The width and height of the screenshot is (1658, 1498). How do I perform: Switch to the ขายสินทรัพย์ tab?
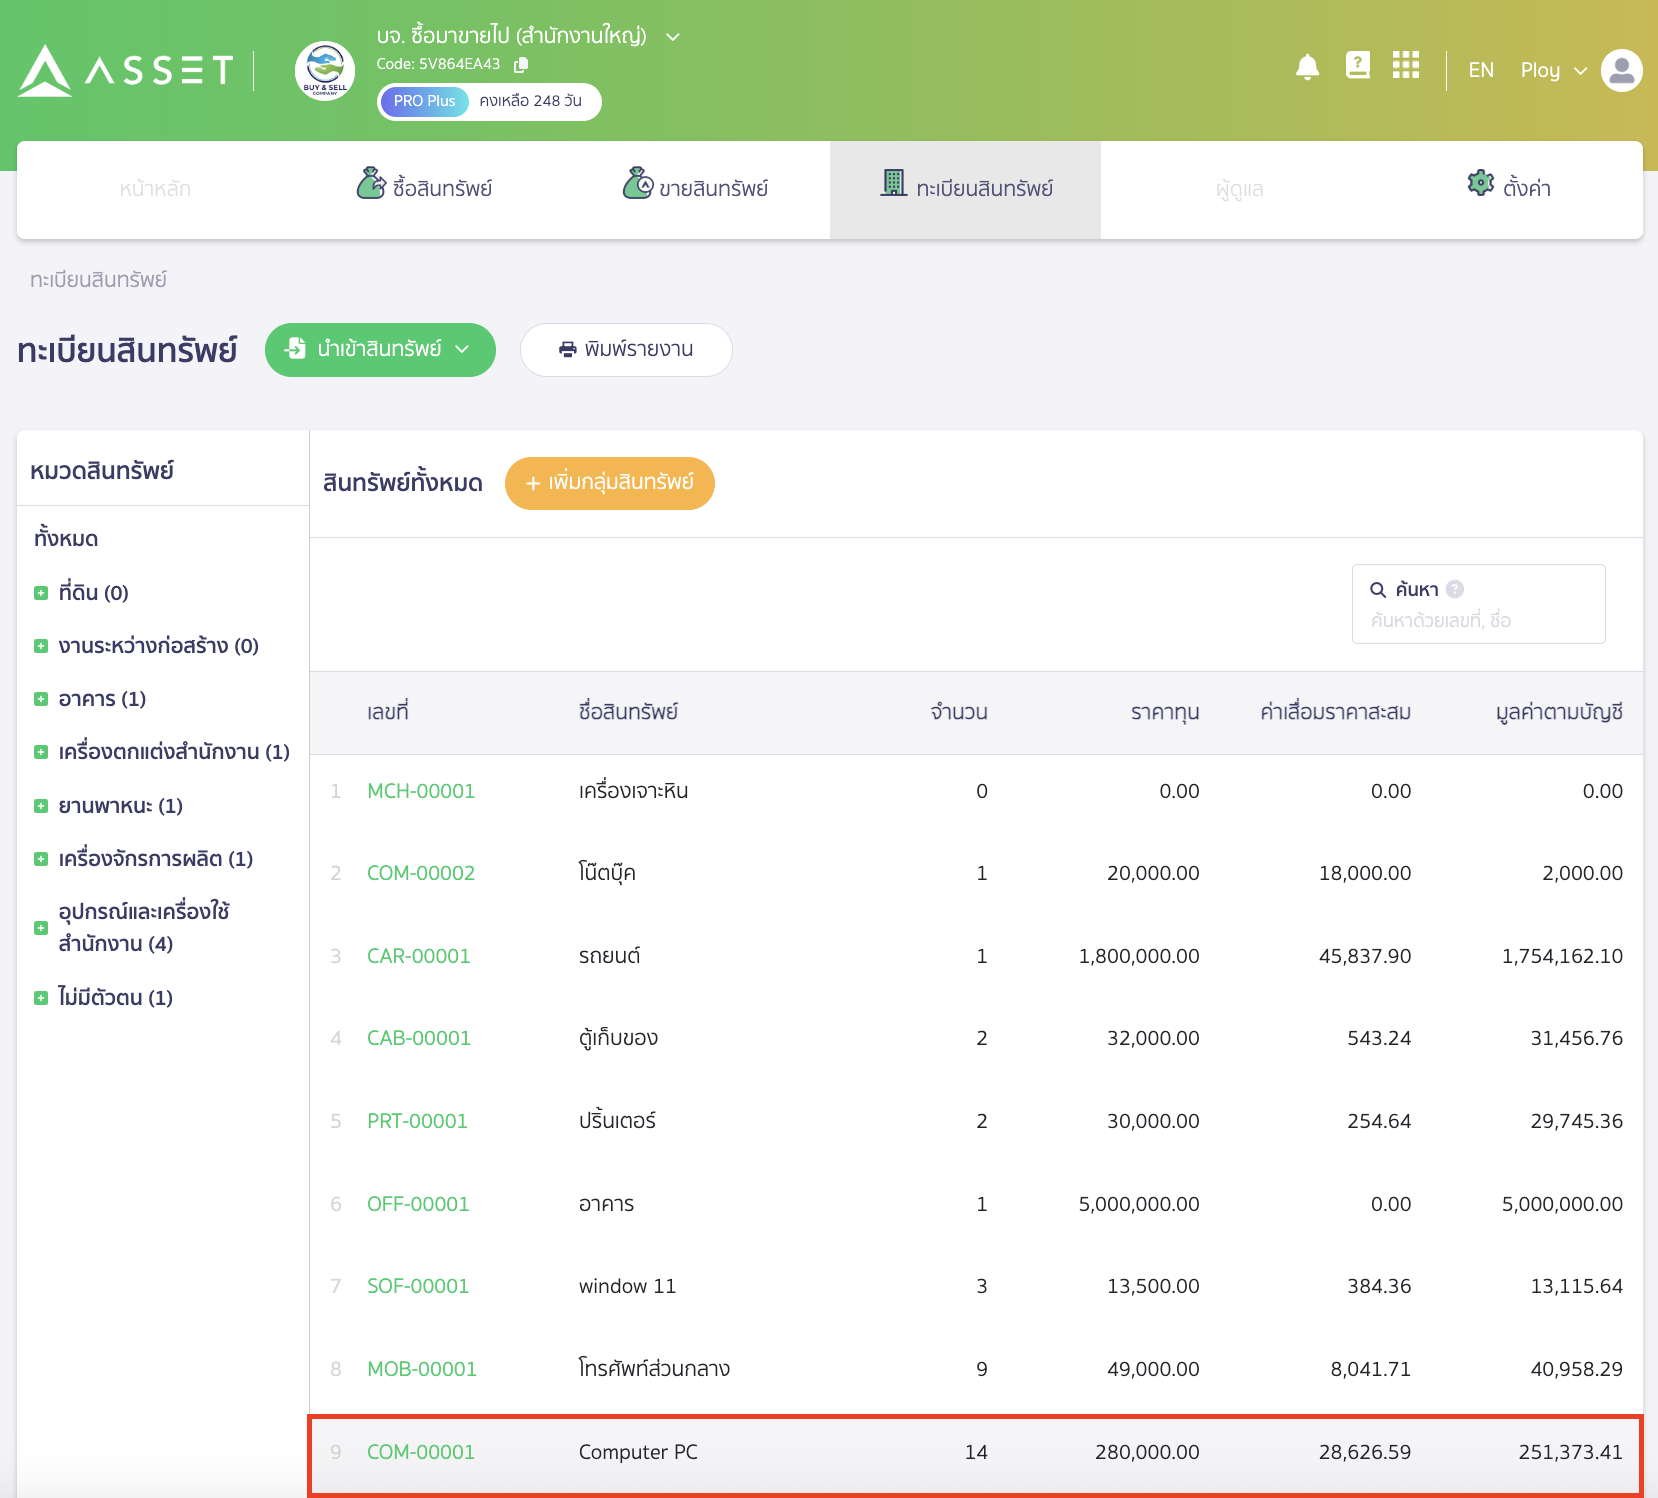696,188
